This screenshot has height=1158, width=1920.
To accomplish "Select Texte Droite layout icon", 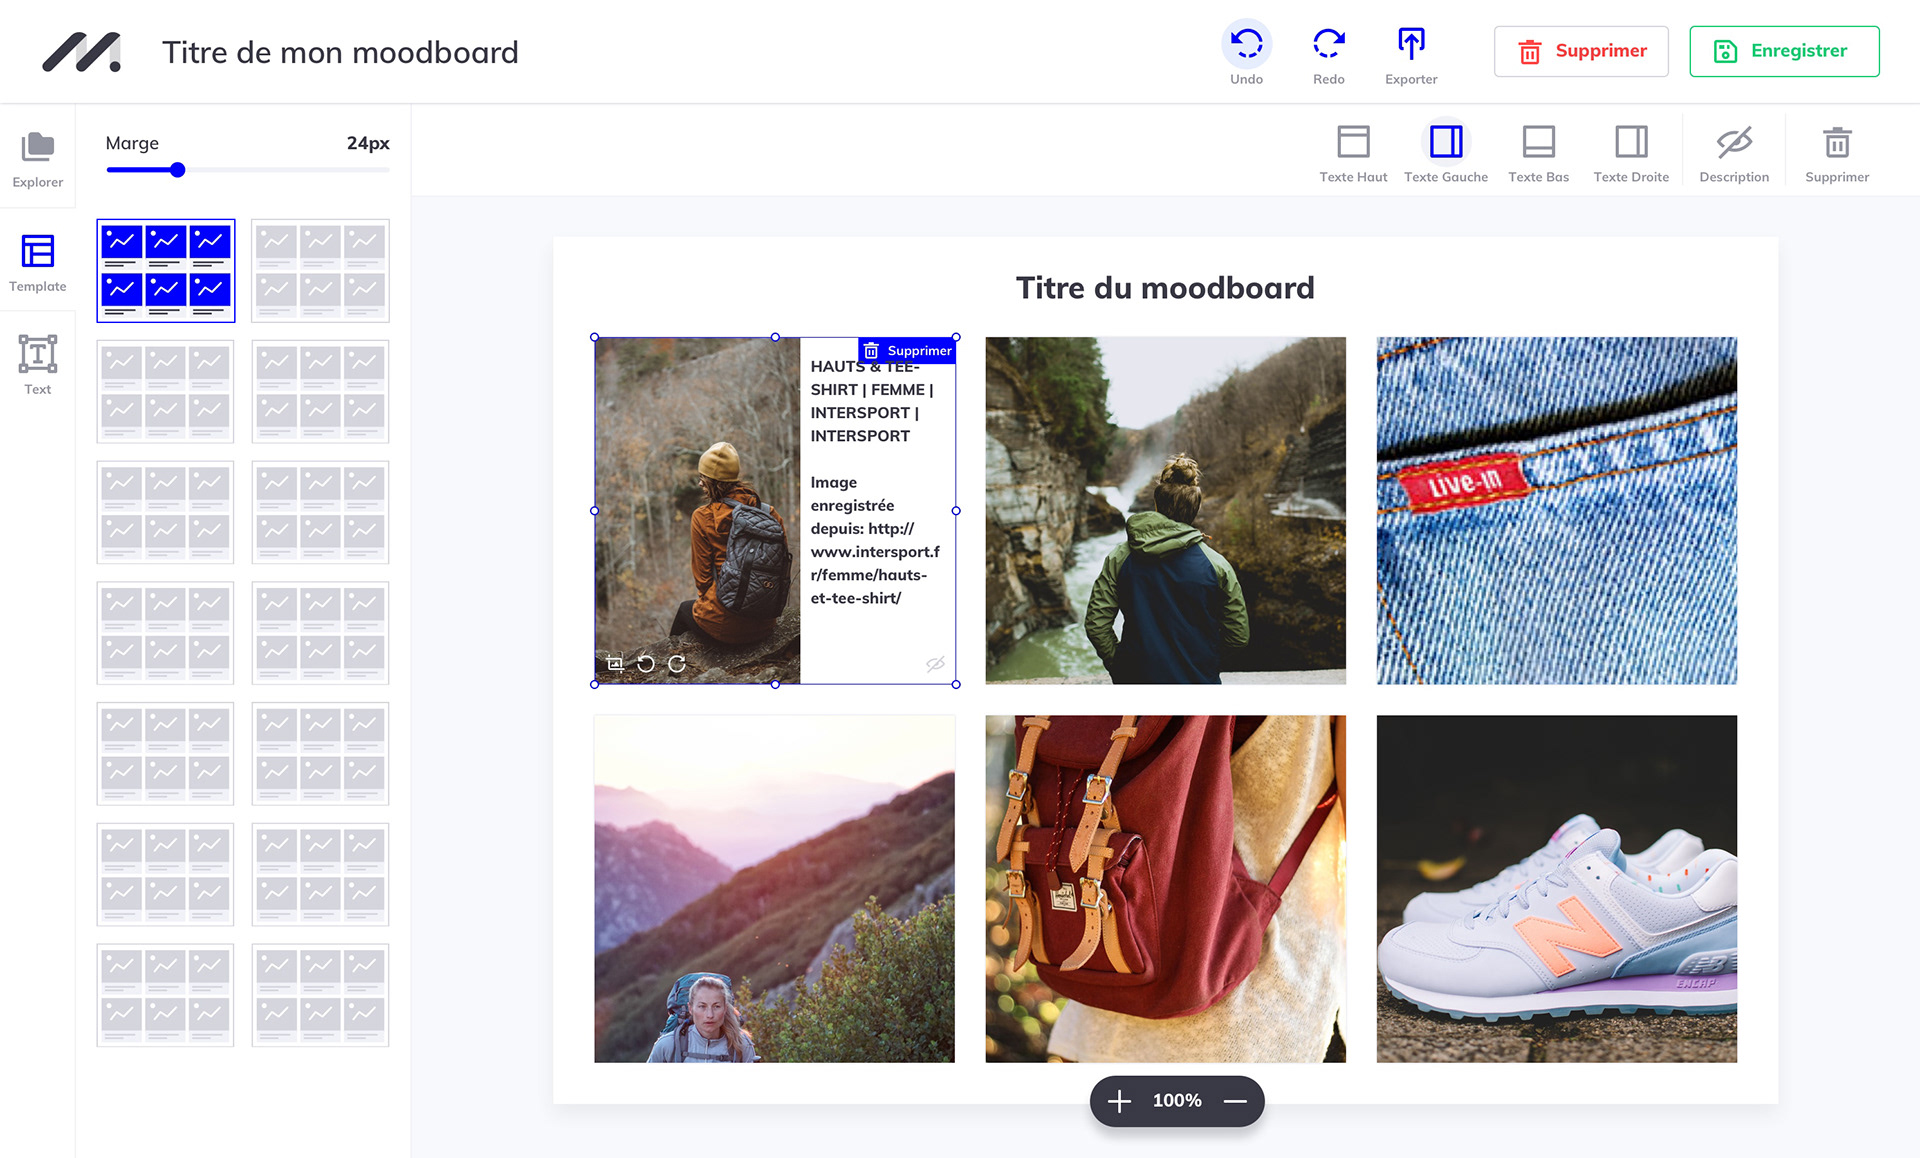I will click(1631, 142).
